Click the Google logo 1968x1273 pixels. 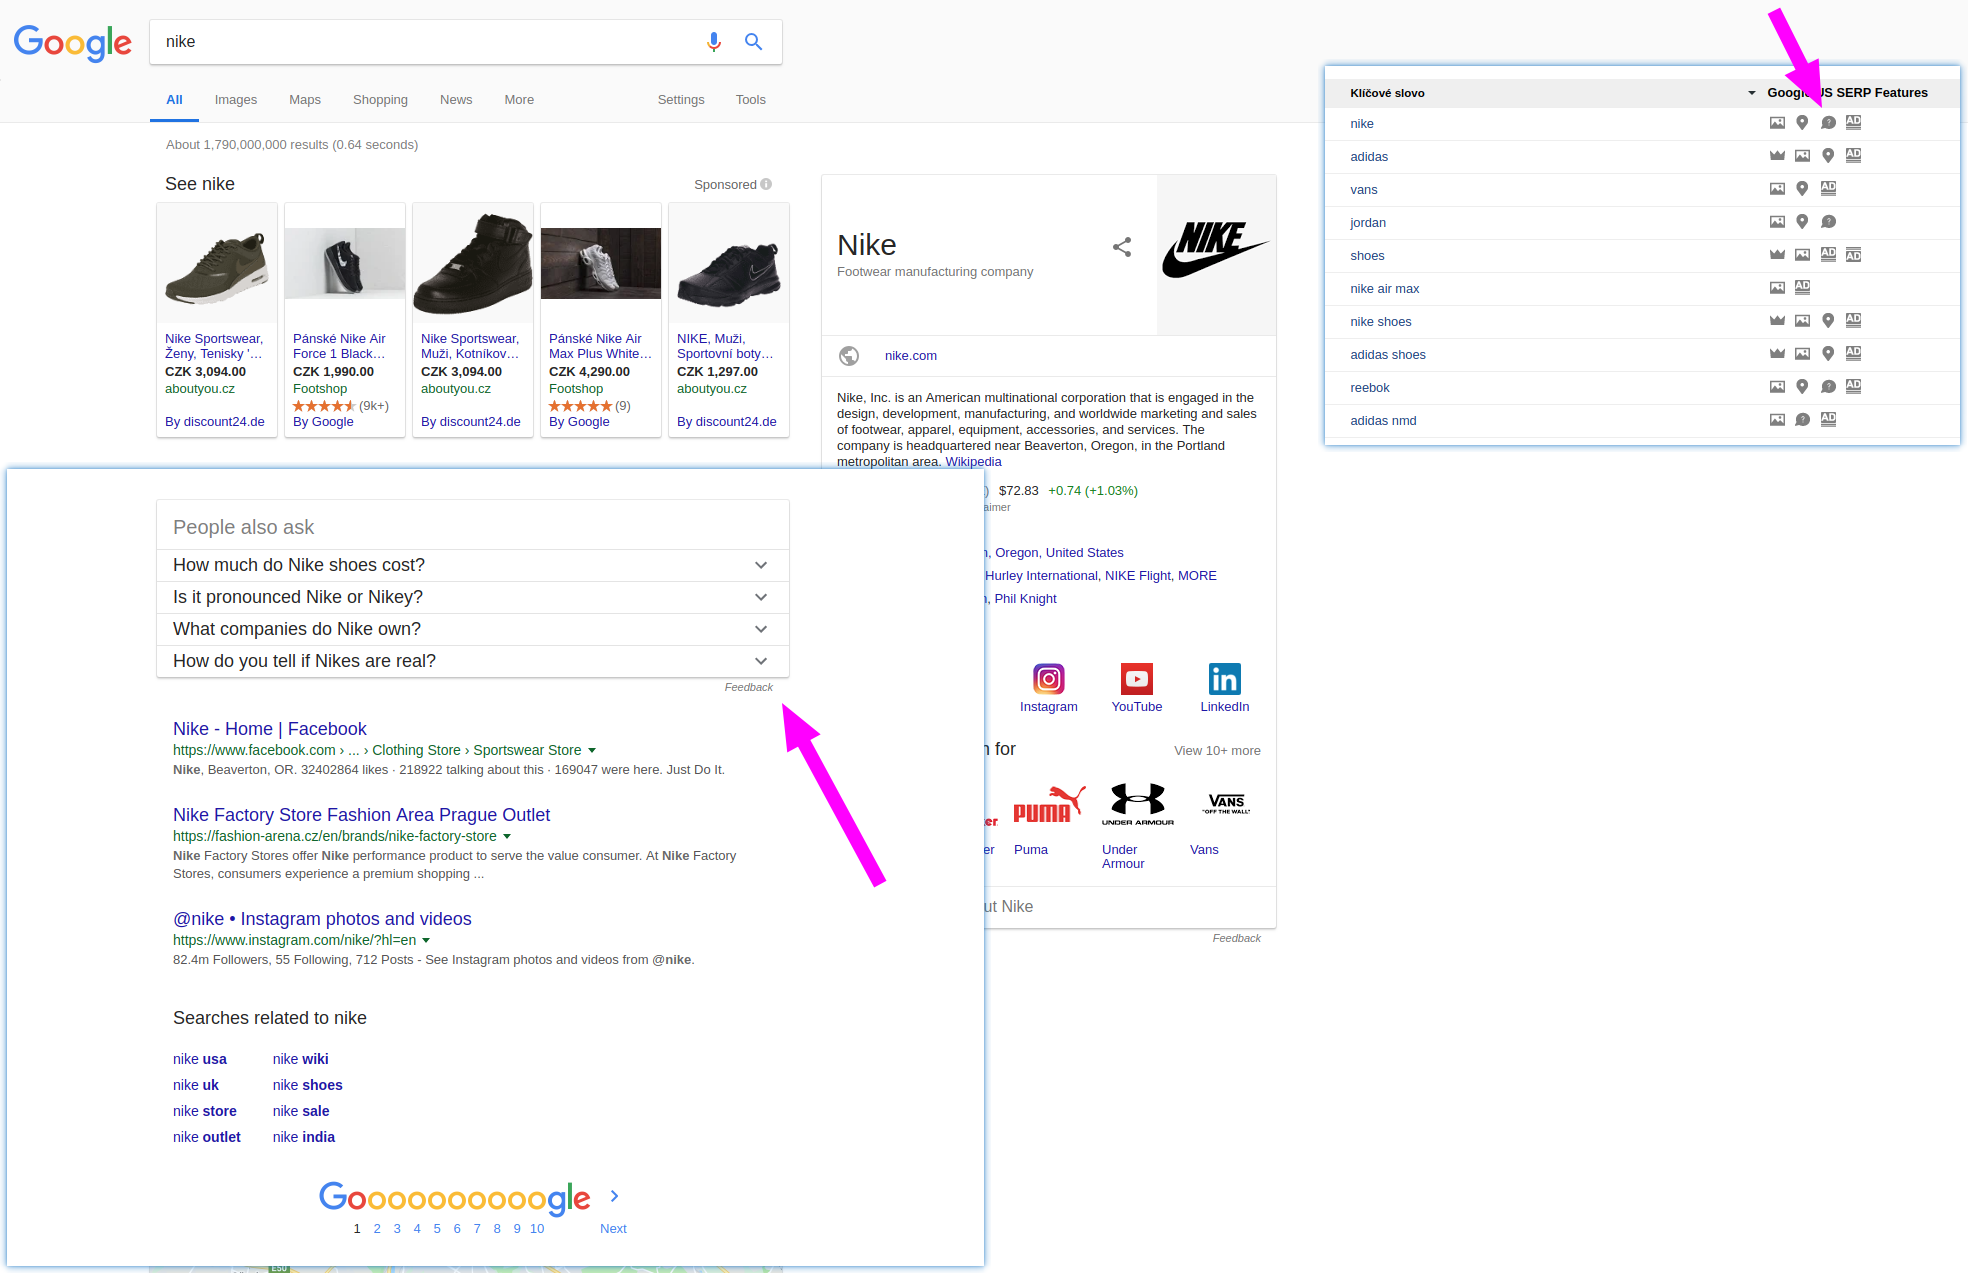(72, 43)
